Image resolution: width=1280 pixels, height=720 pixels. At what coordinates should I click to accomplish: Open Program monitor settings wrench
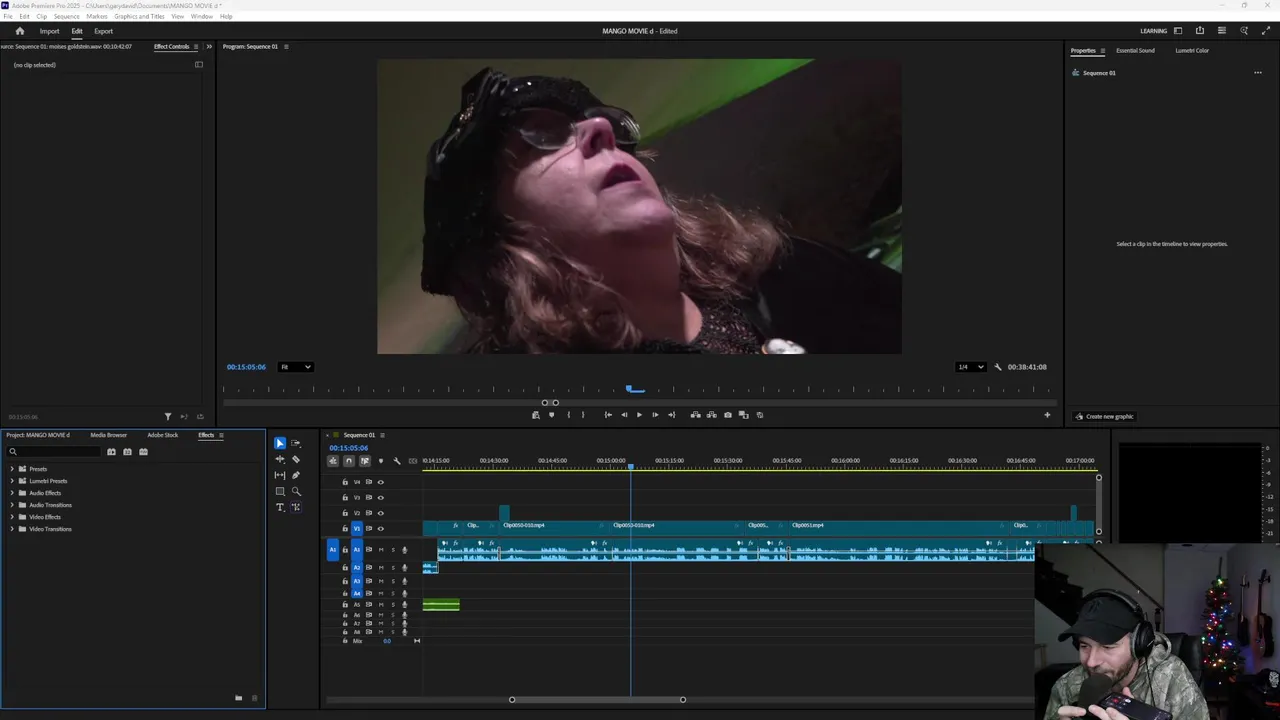[997, 367]
